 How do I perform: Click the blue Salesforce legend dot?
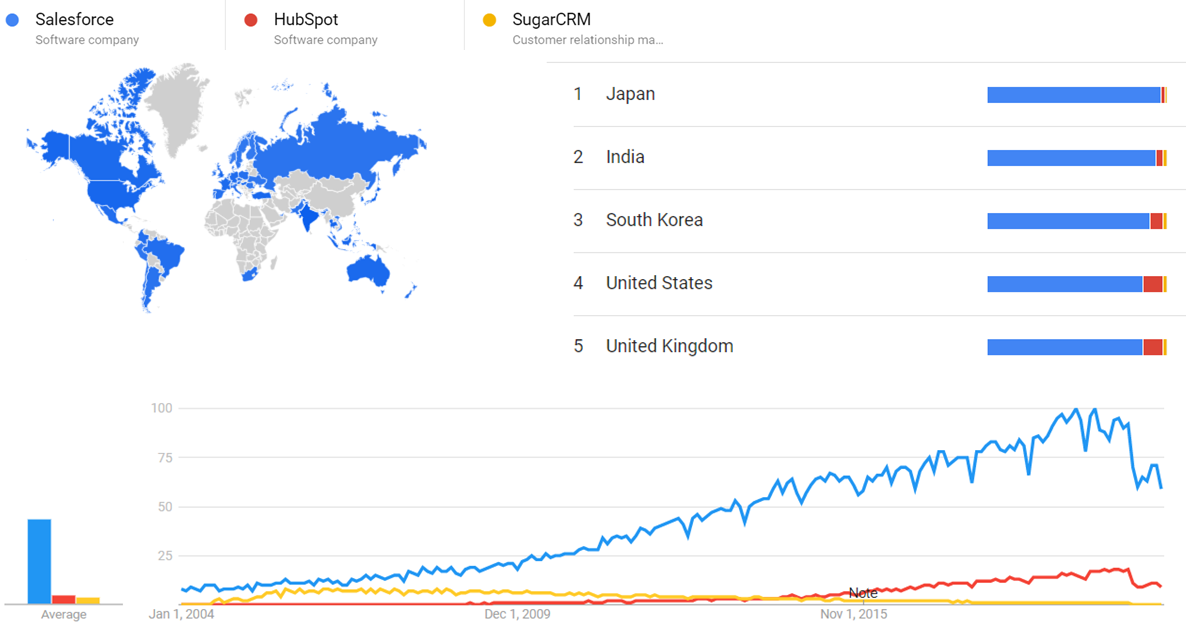pos(13,20)
